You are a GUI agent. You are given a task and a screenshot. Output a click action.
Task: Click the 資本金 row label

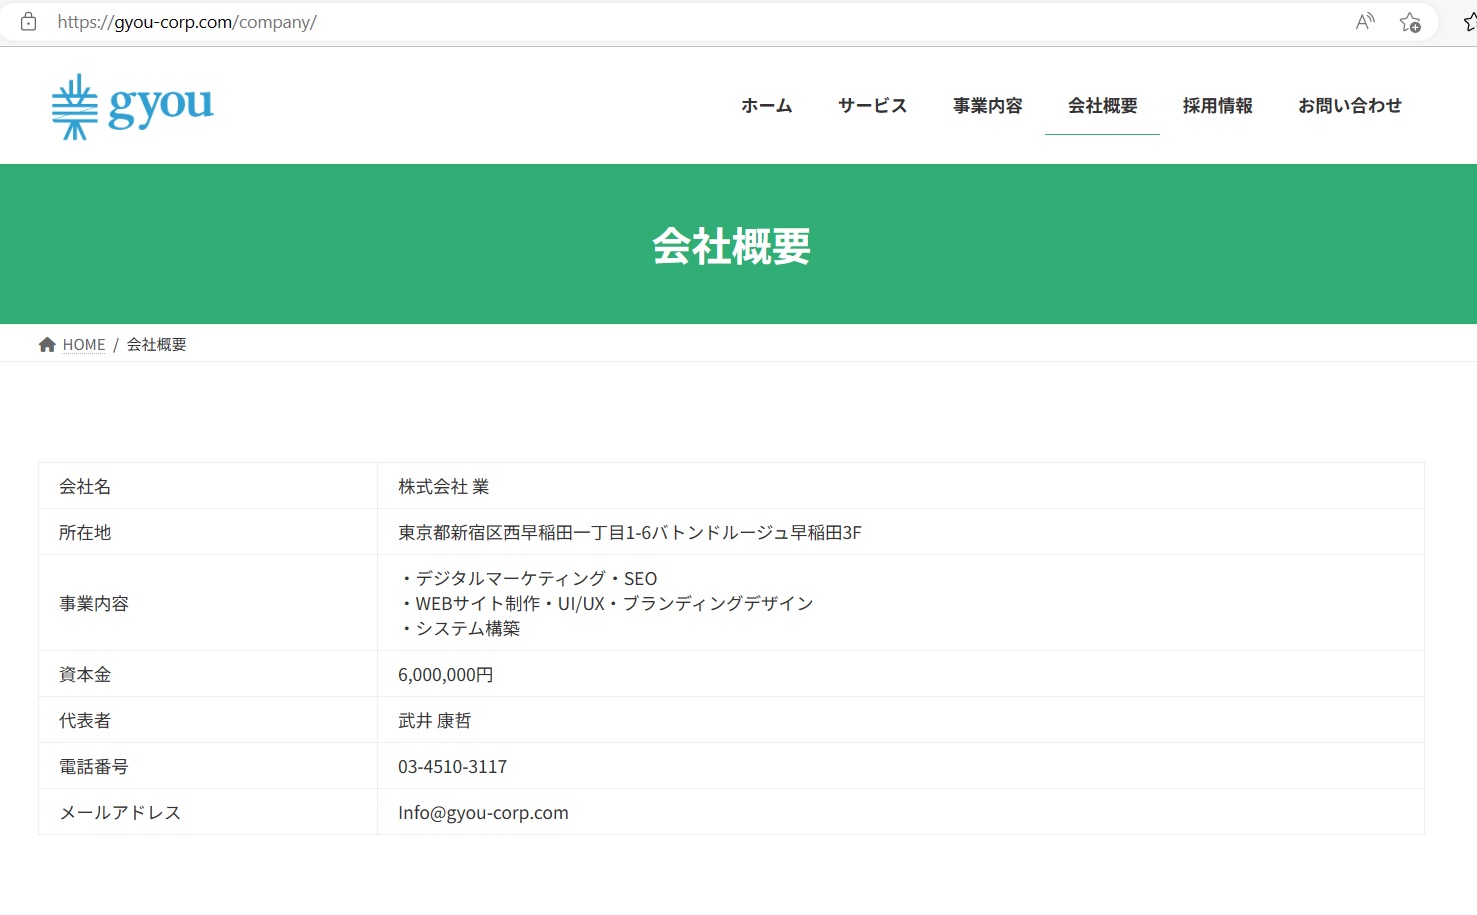pyautogui.click(x=85, y=675)
